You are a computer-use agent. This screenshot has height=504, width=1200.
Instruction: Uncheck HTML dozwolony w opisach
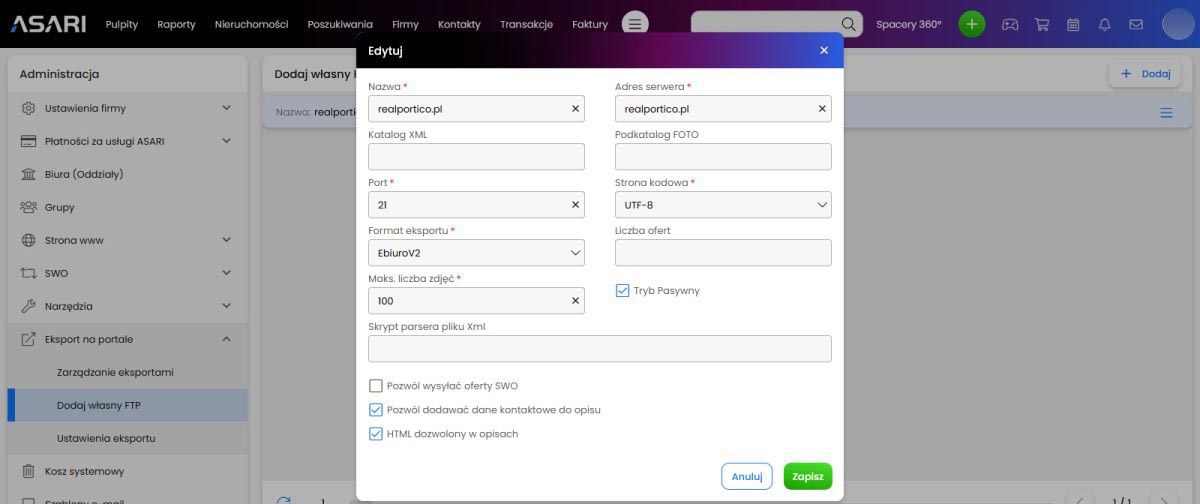click(376, 434)
